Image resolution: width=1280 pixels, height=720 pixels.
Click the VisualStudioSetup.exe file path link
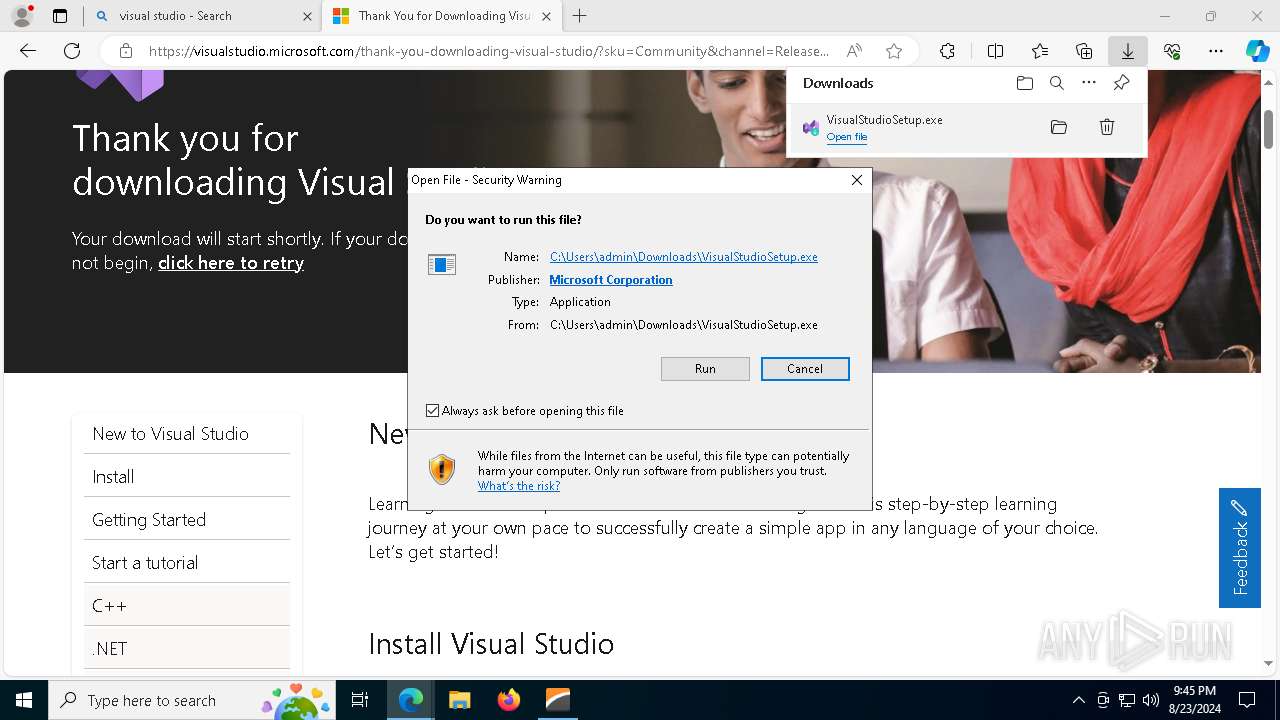(684, 257)
